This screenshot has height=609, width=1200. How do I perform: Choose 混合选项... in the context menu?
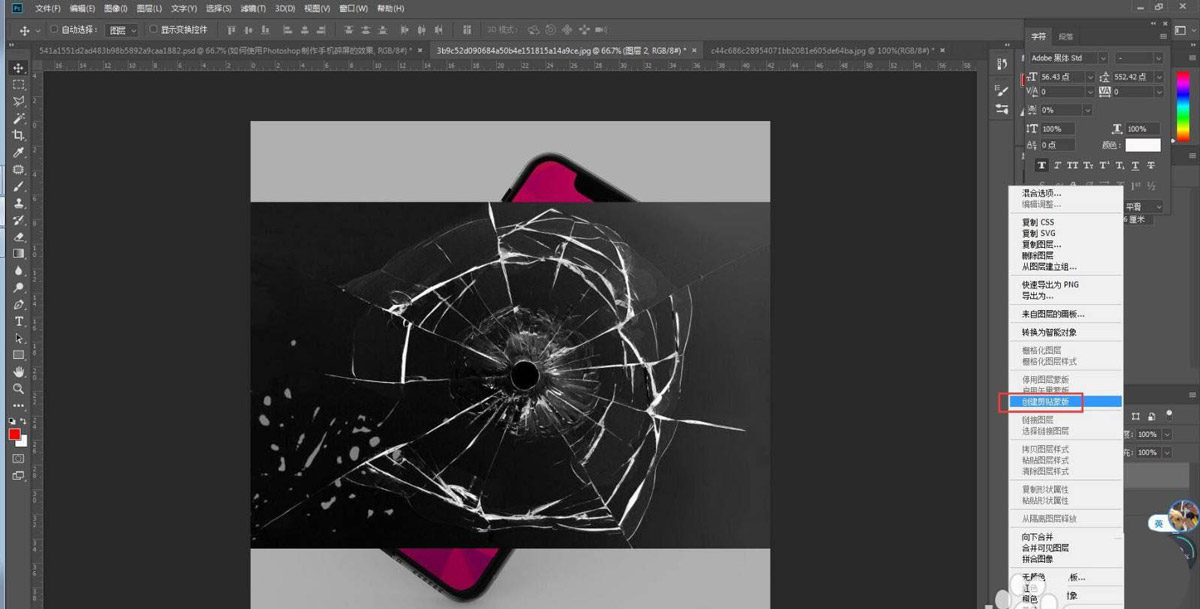(1065, 193)
